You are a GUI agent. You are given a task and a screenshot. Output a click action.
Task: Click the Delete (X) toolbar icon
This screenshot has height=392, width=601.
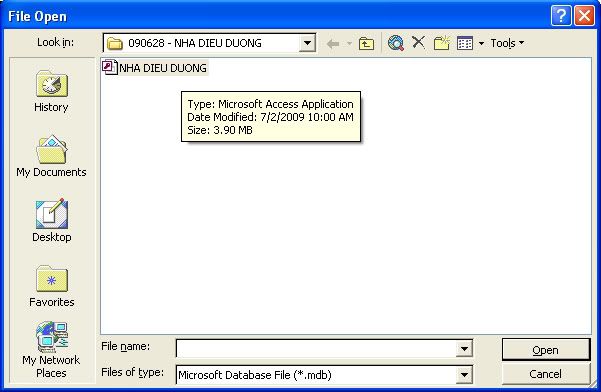418,43
